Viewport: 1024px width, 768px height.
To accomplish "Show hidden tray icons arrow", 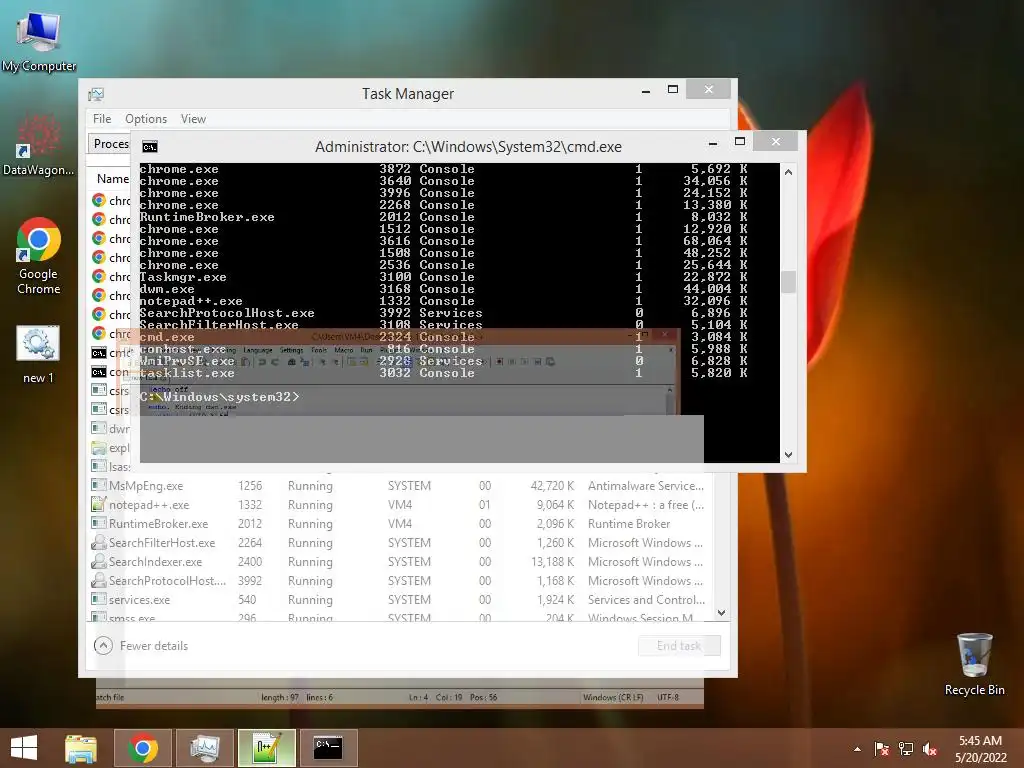I will (x=857, y=749).
